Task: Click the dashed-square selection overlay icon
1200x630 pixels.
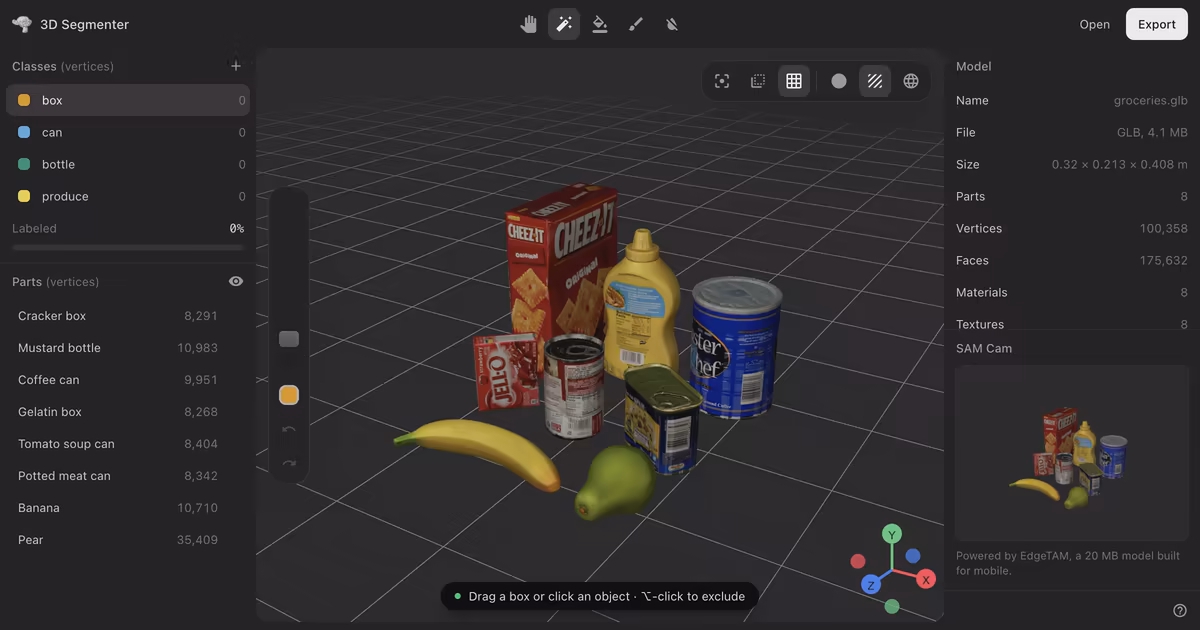Action: (x=758, y=81)
